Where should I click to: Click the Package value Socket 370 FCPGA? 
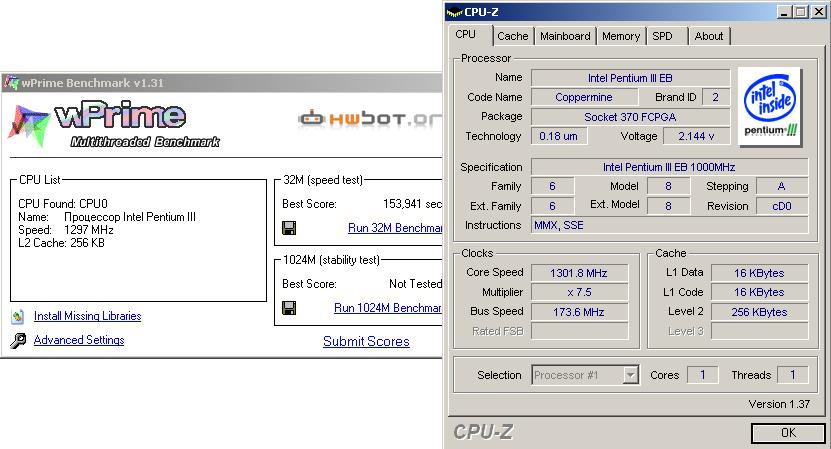[630, 117]
